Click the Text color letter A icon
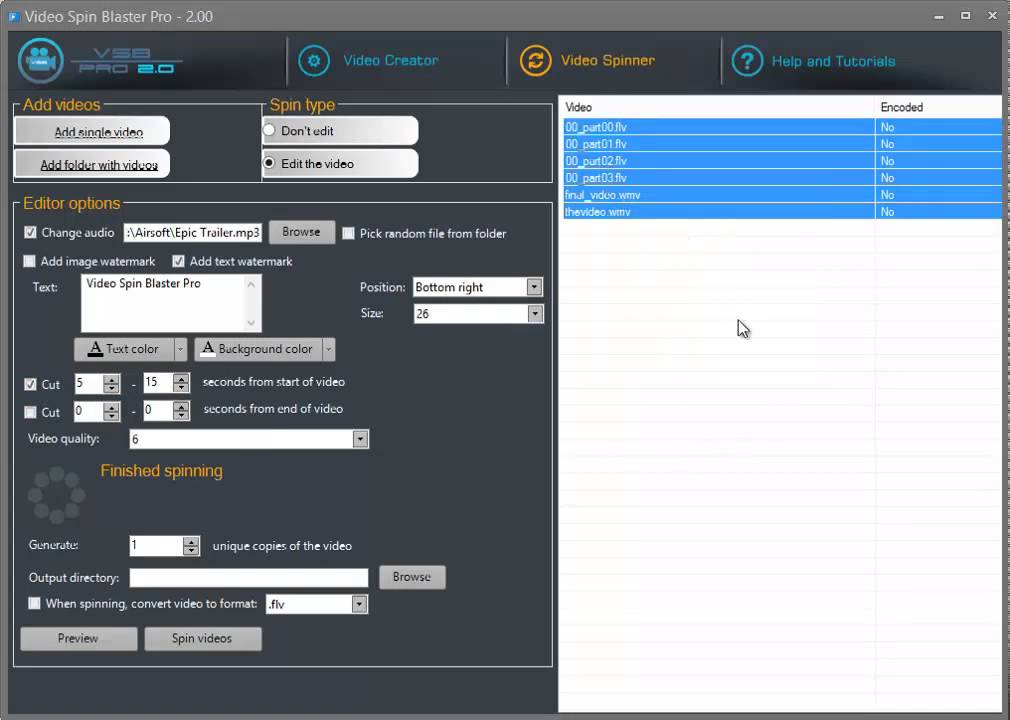This screenshot has height=720, width=1010. click(x=95, y=349)
